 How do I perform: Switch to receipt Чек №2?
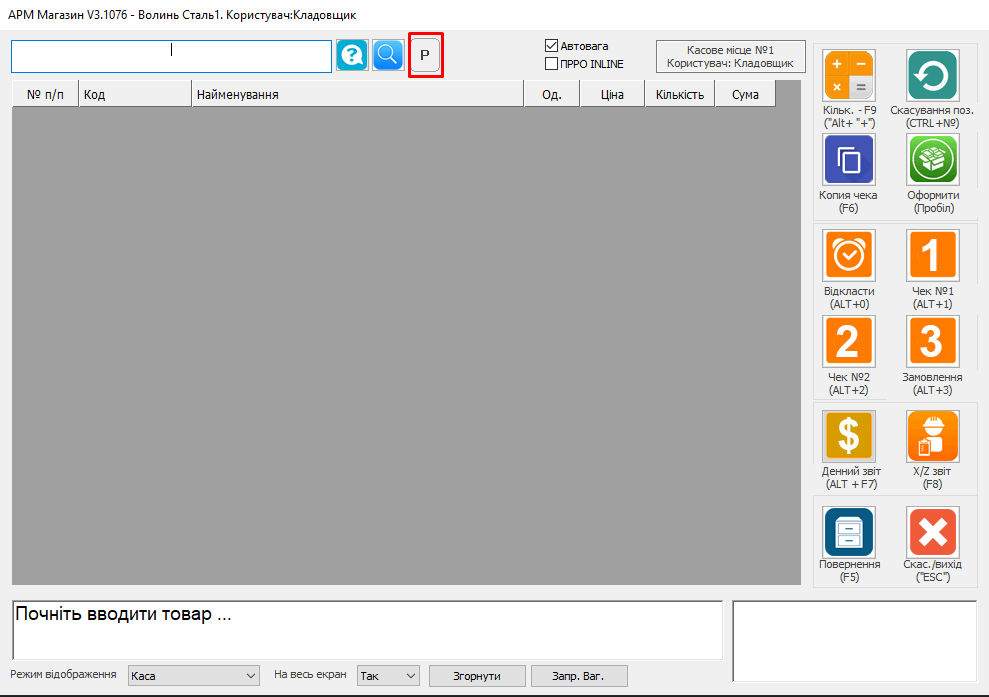848,342
